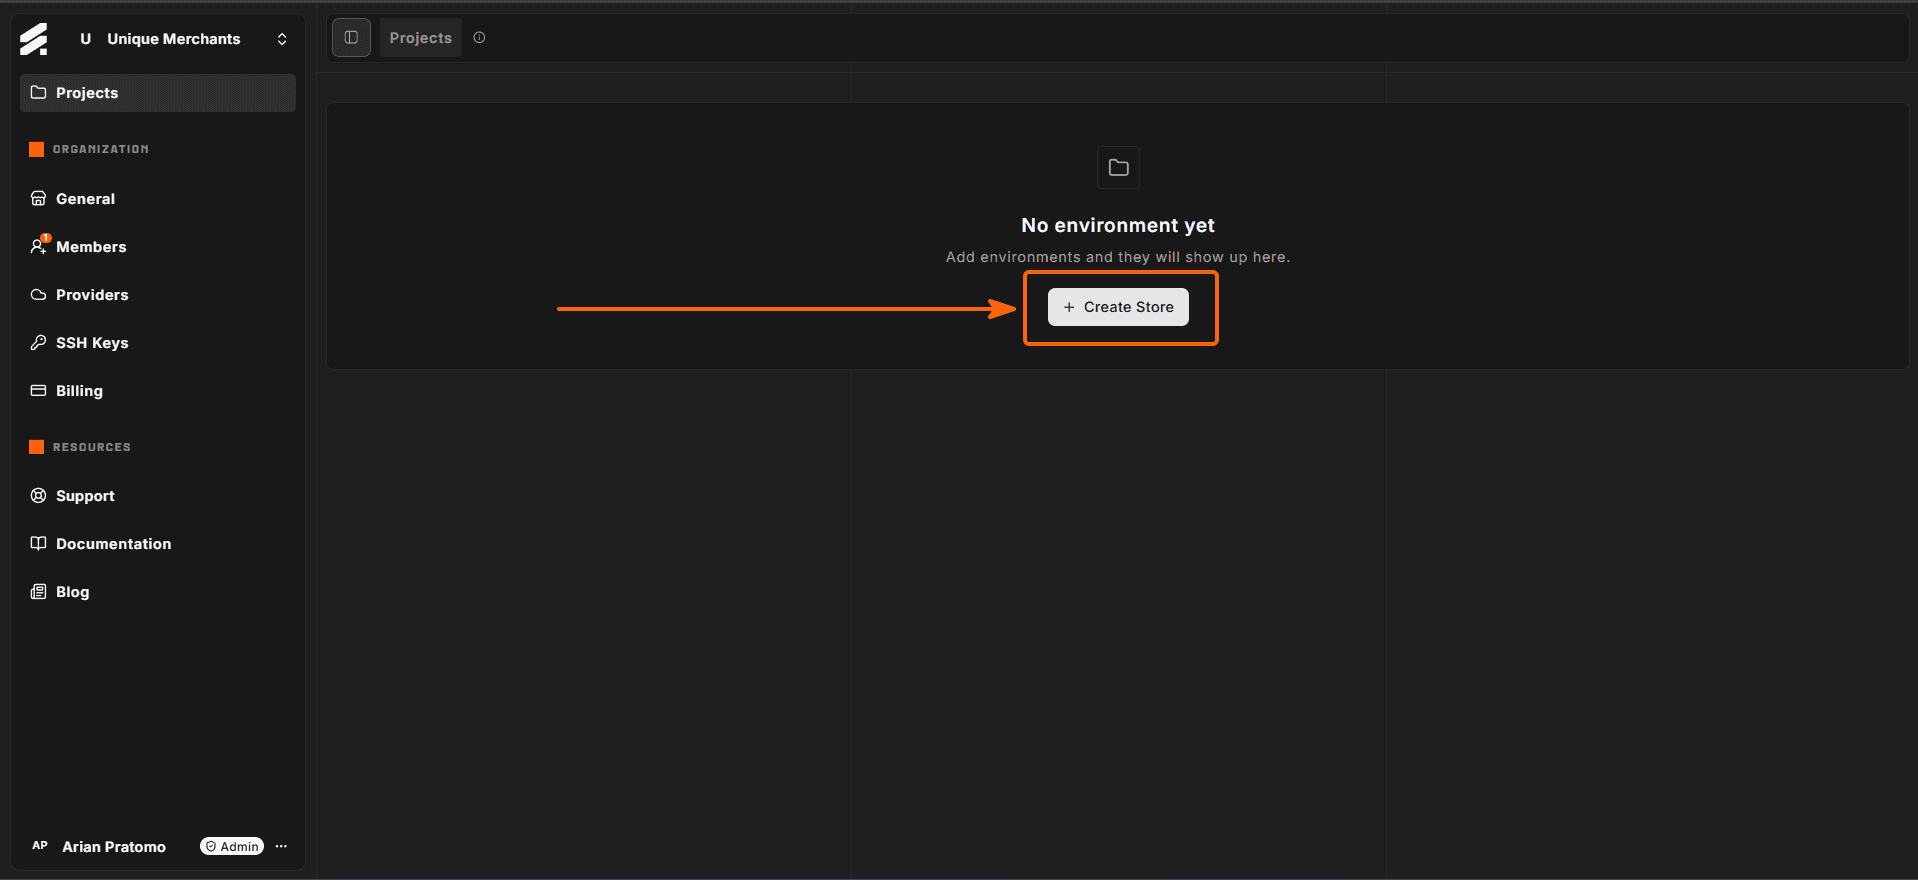Click the book icon beside Documentation
Viewport: 1918px width, 880px height.
(39, 544)
